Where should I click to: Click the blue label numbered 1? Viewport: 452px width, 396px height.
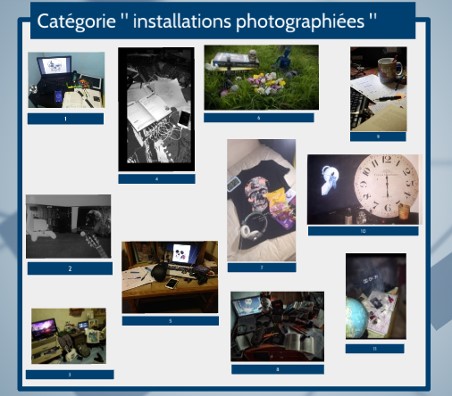[x=66, y=119]
